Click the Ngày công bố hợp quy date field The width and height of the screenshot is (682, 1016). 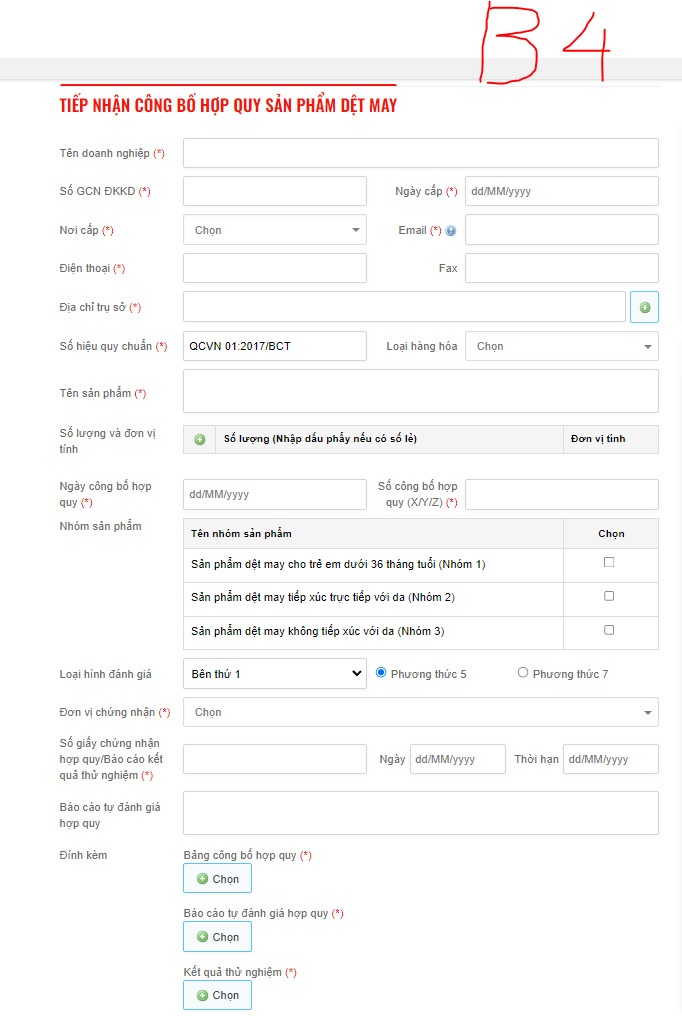pos(275,494)
